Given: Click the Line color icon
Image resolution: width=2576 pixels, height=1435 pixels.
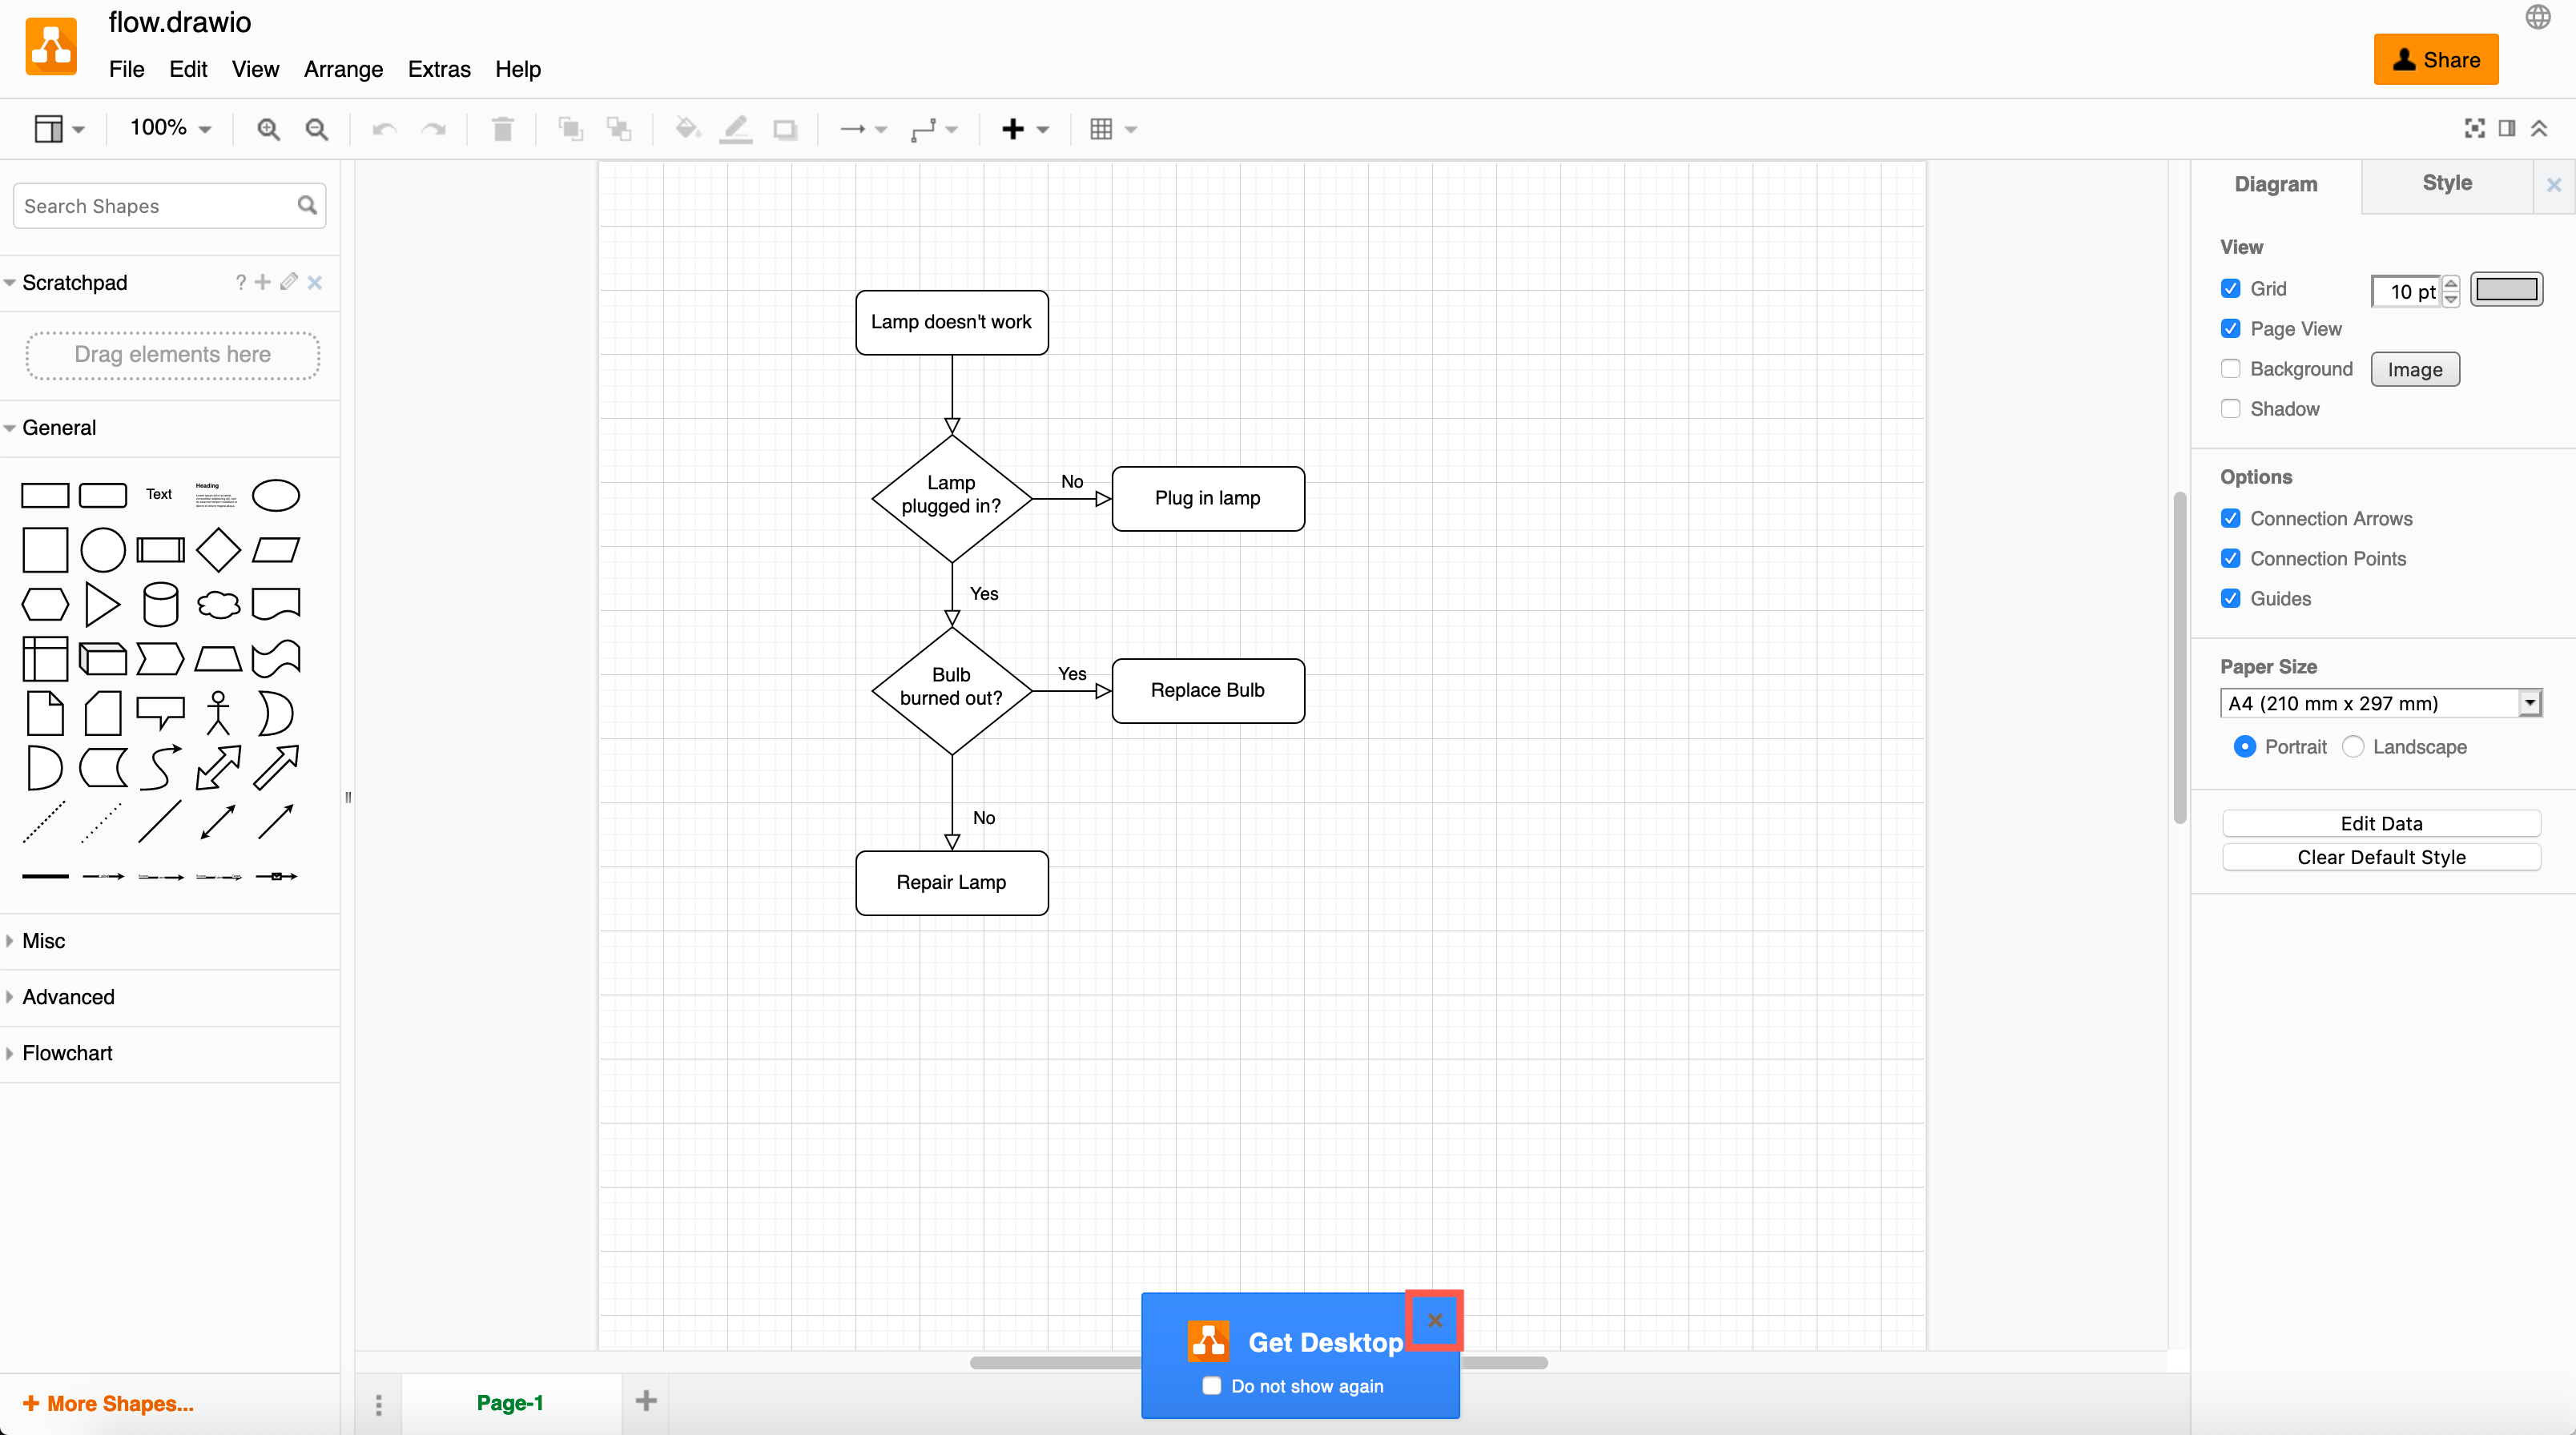Looking at the screenshot, I should coord(737,127).
